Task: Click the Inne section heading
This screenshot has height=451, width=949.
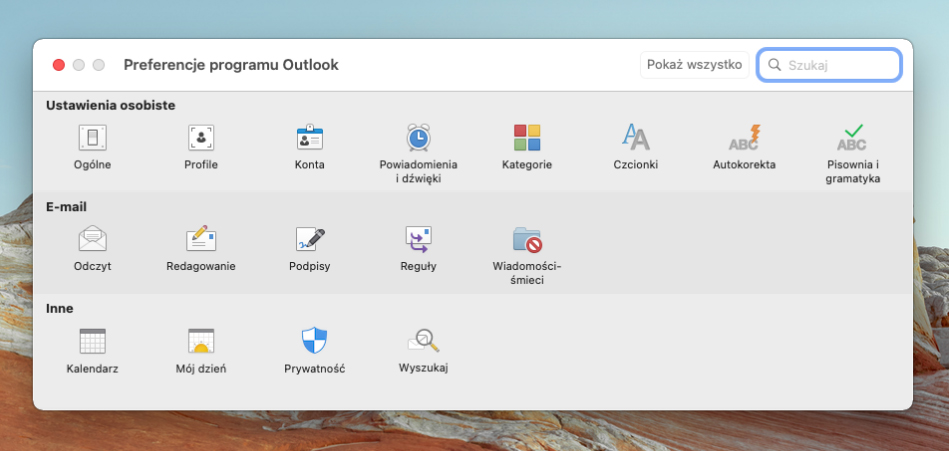Action: click(60, 309)
